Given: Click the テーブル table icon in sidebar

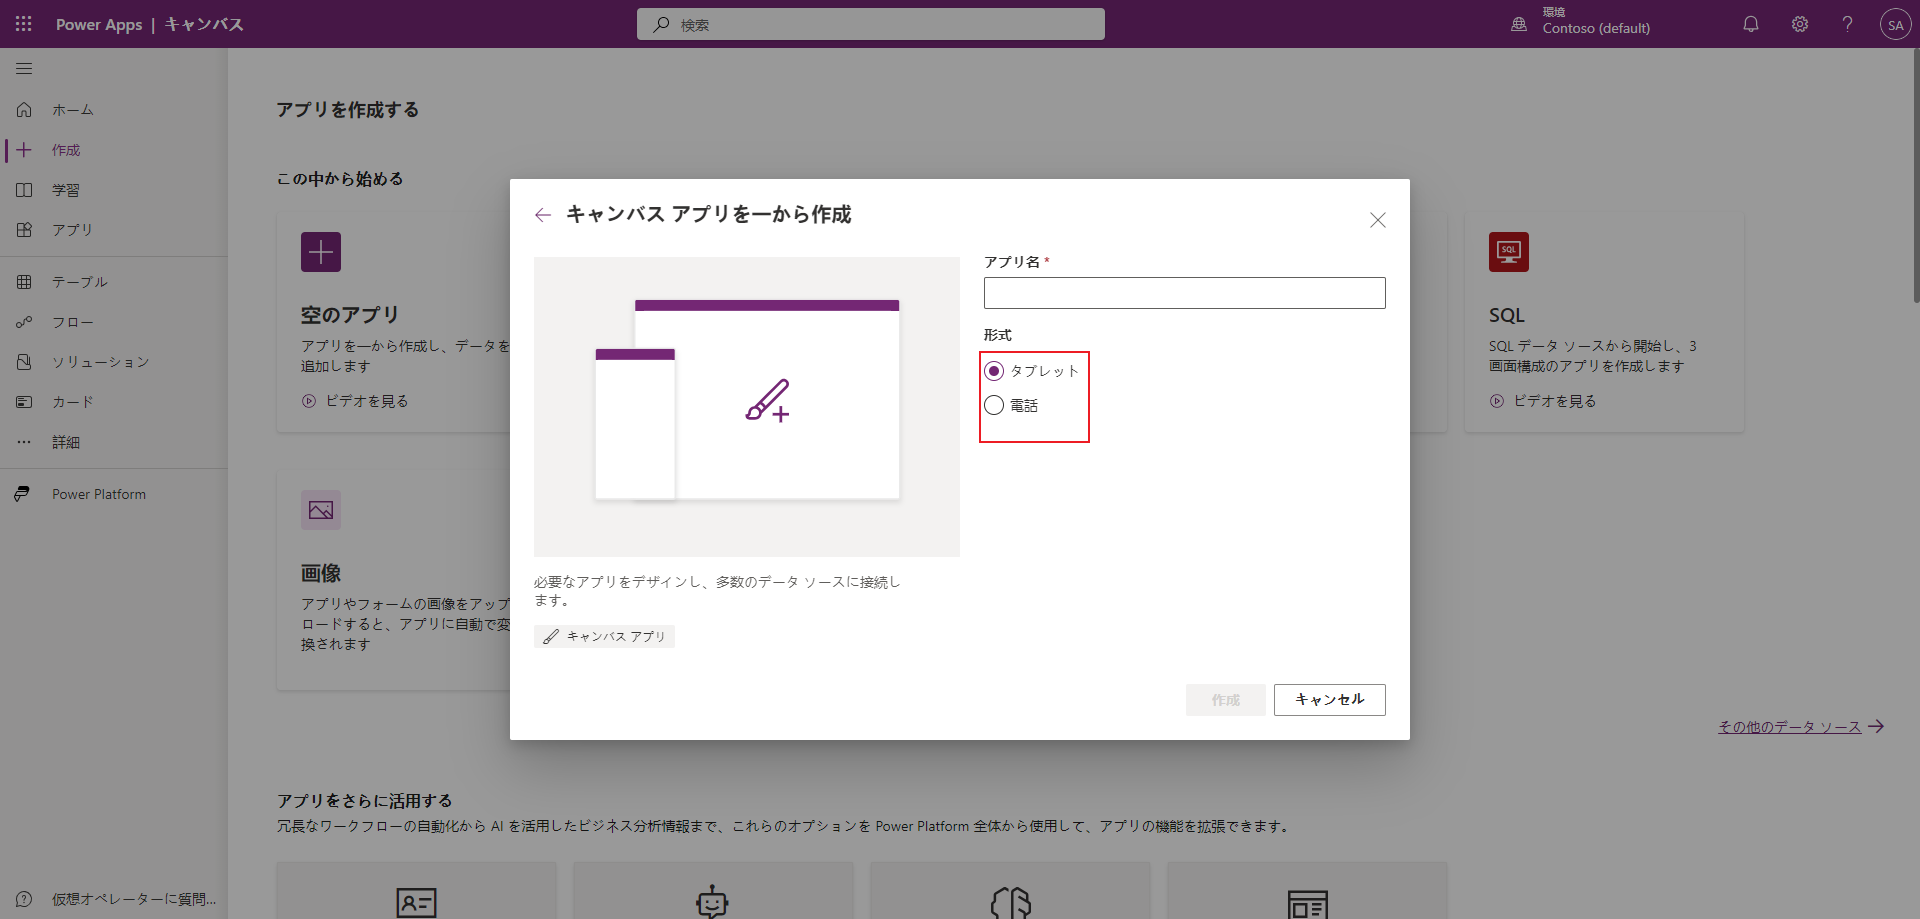Looking at the screenshot, I should pyautogui.click(x=24, y=282).
